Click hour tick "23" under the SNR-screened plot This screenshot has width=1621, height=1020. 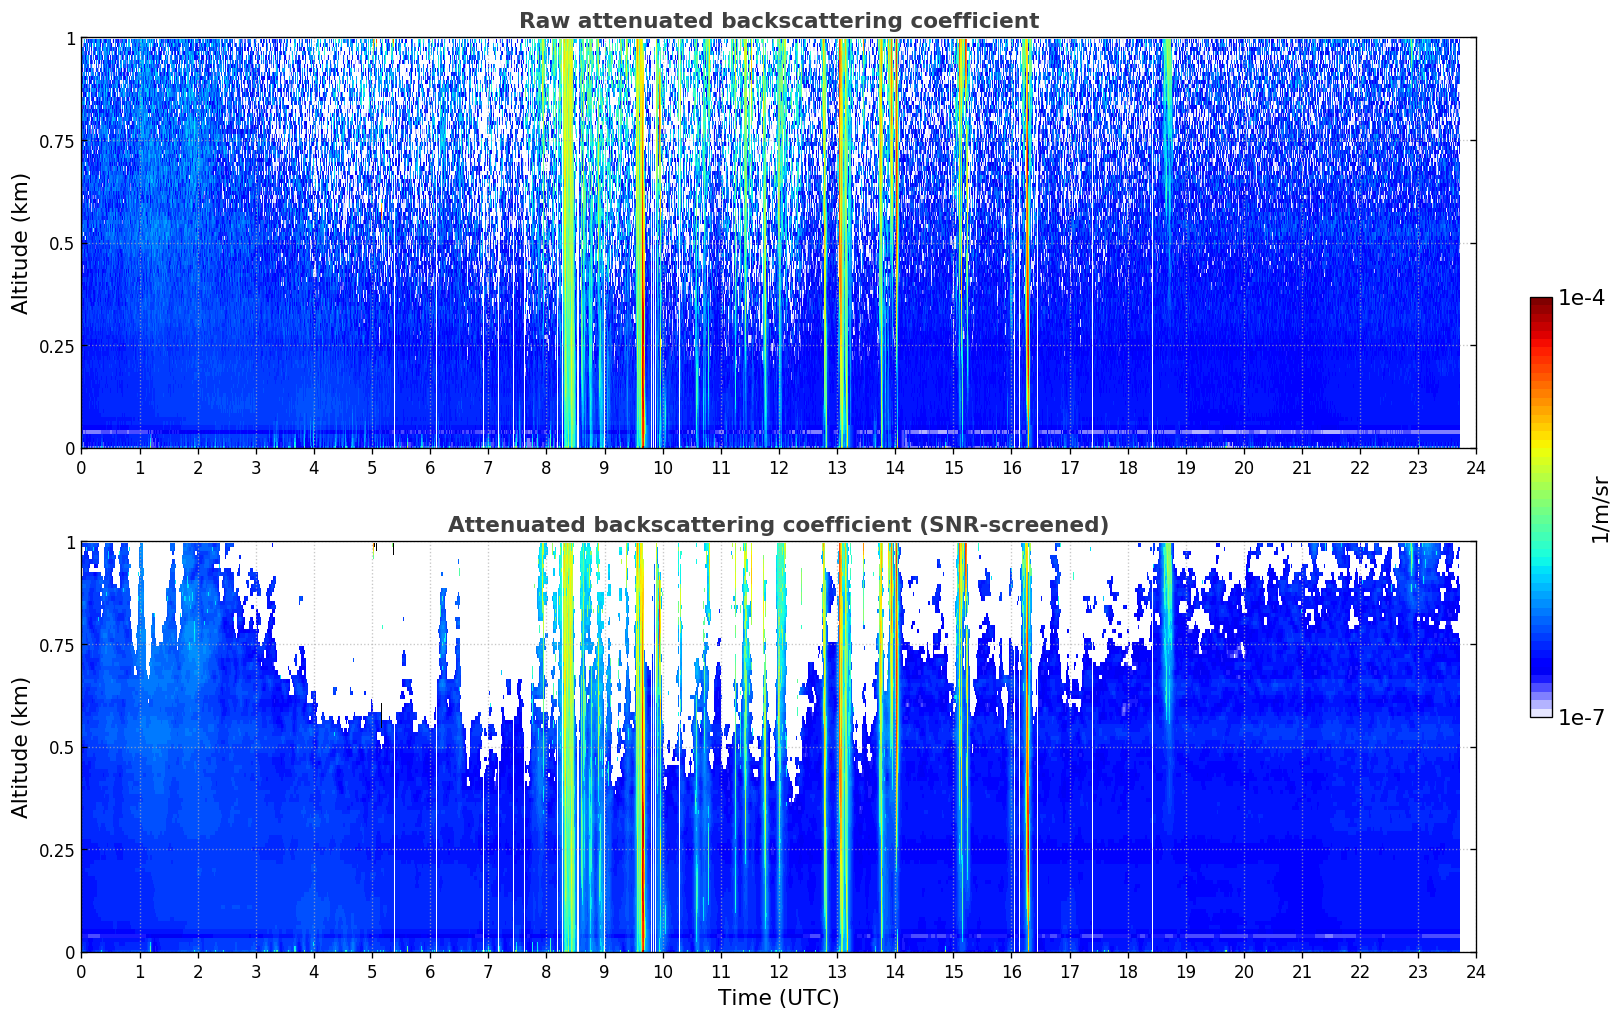[x=1418, y=971]
